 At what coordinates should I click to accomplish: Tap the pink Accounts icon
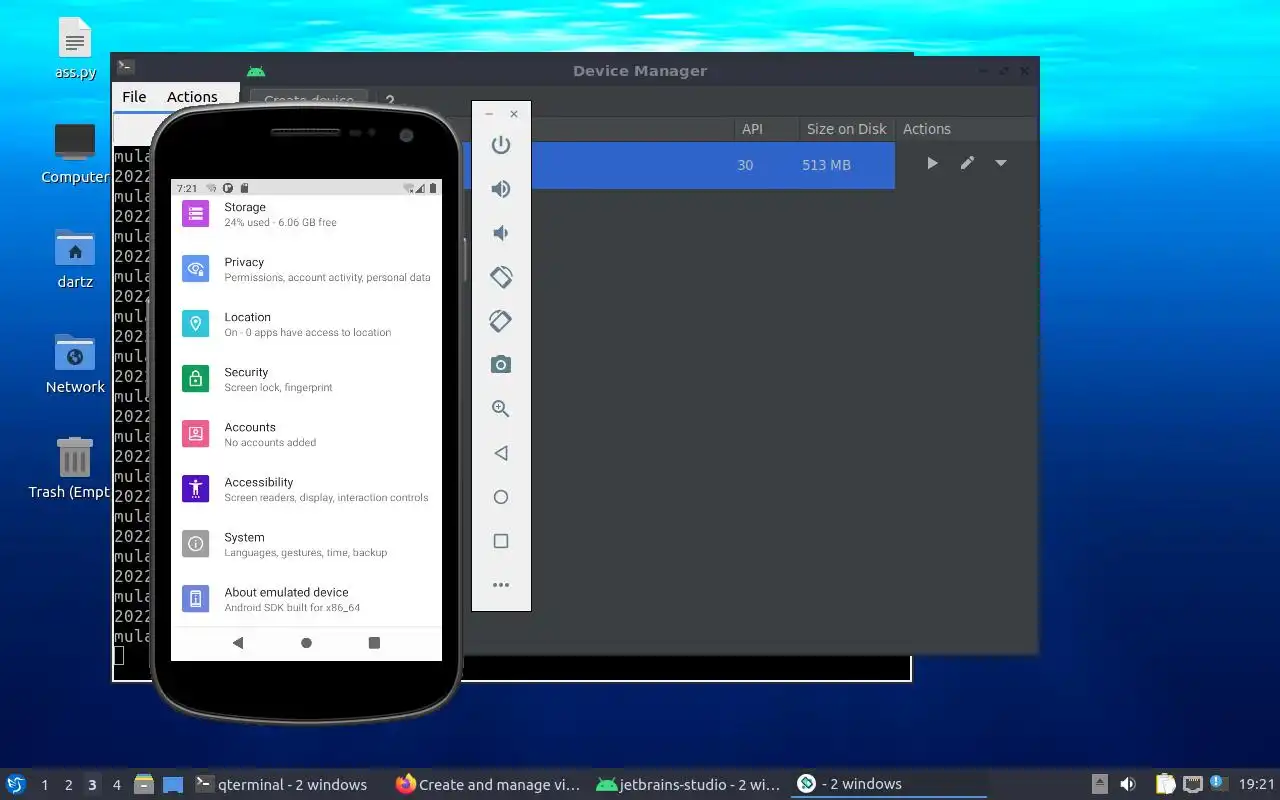tap(196, 434)
